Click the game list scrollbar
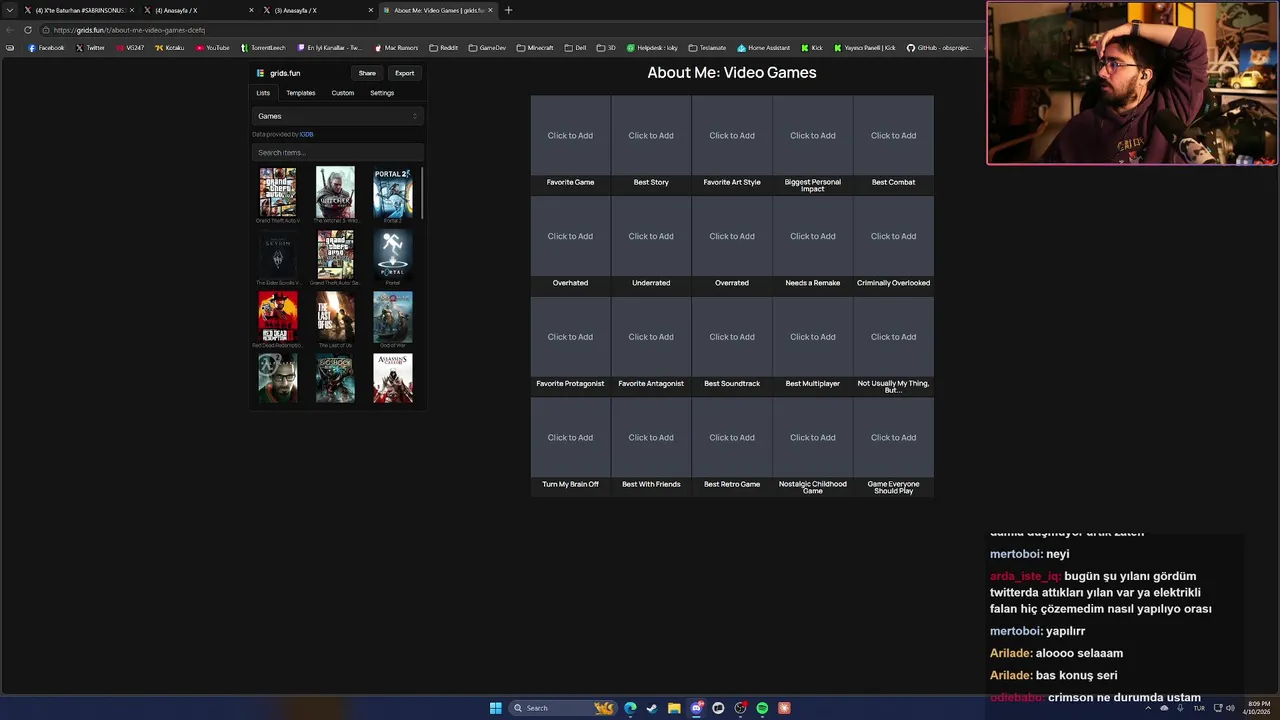The height and width of the screenshot is (720, 1280). click(422, 192)
